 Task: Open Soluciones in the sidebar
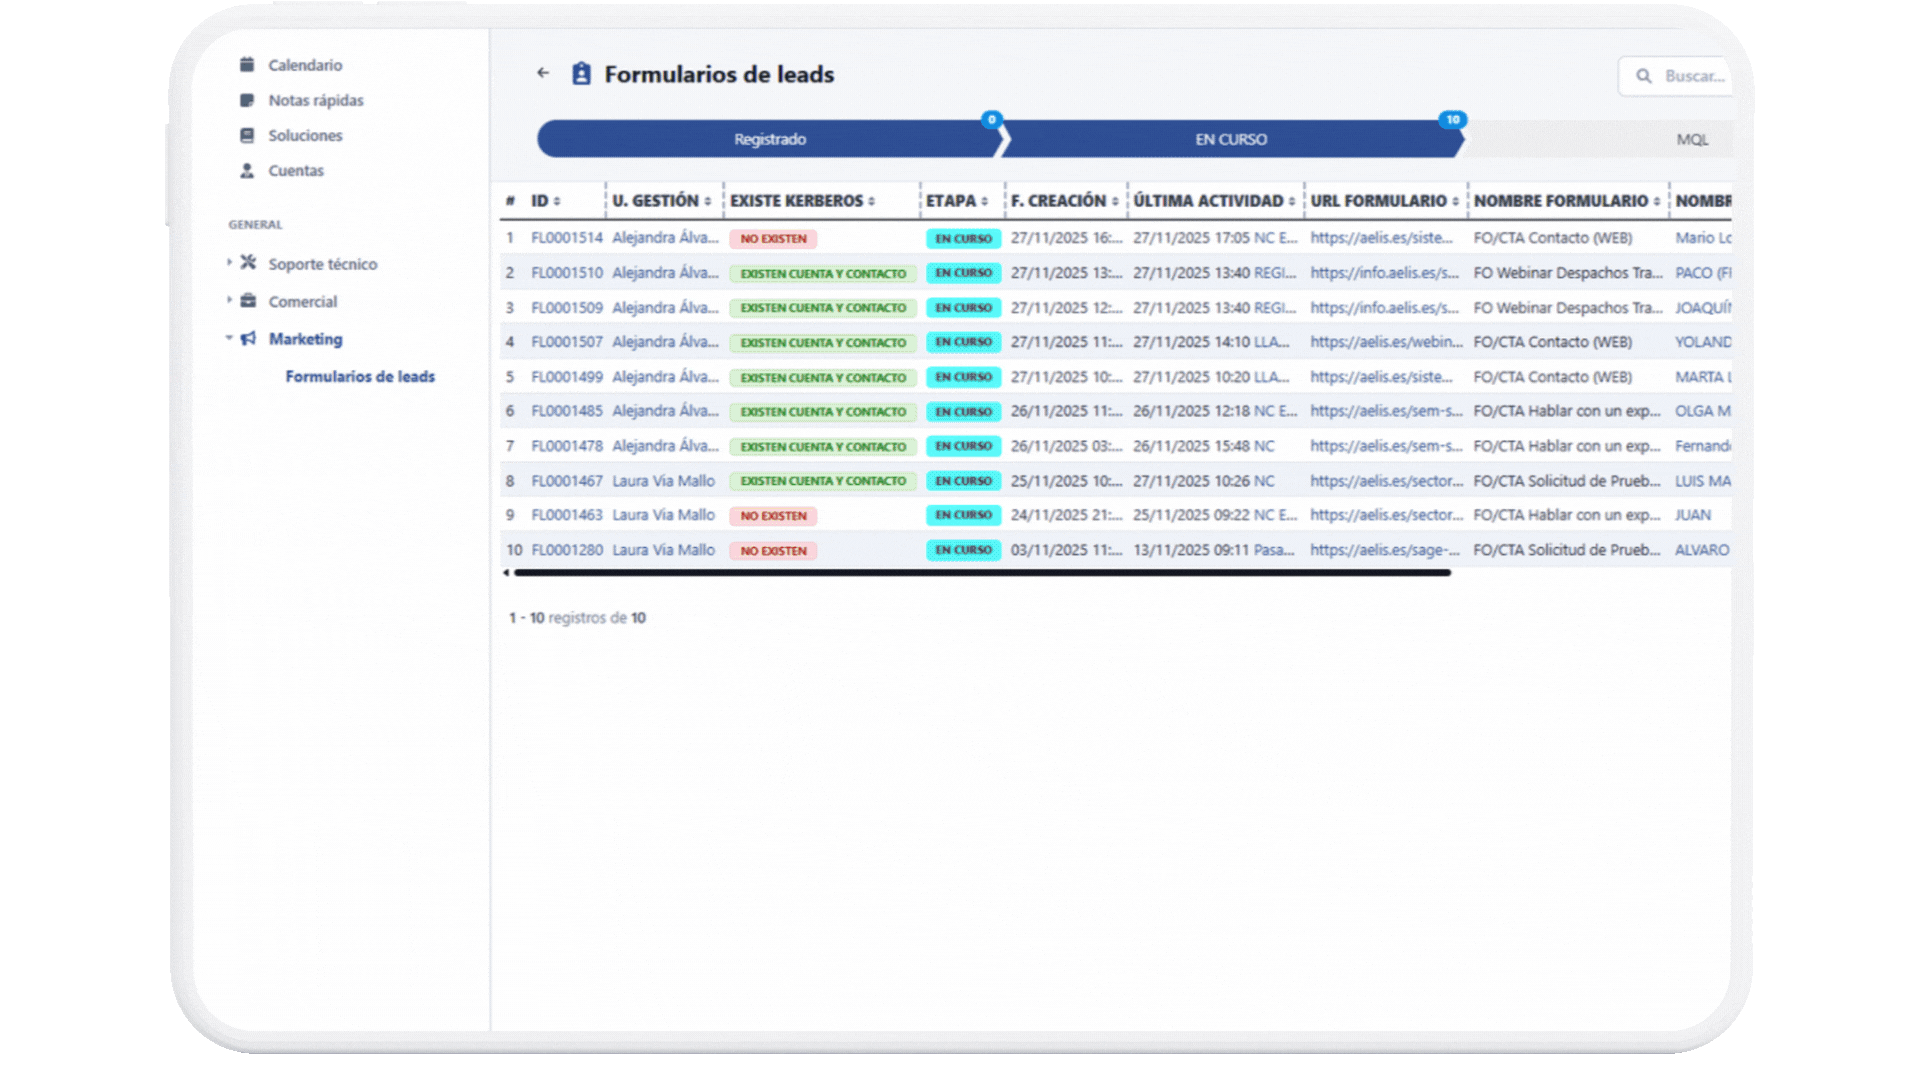pos(246,135)
